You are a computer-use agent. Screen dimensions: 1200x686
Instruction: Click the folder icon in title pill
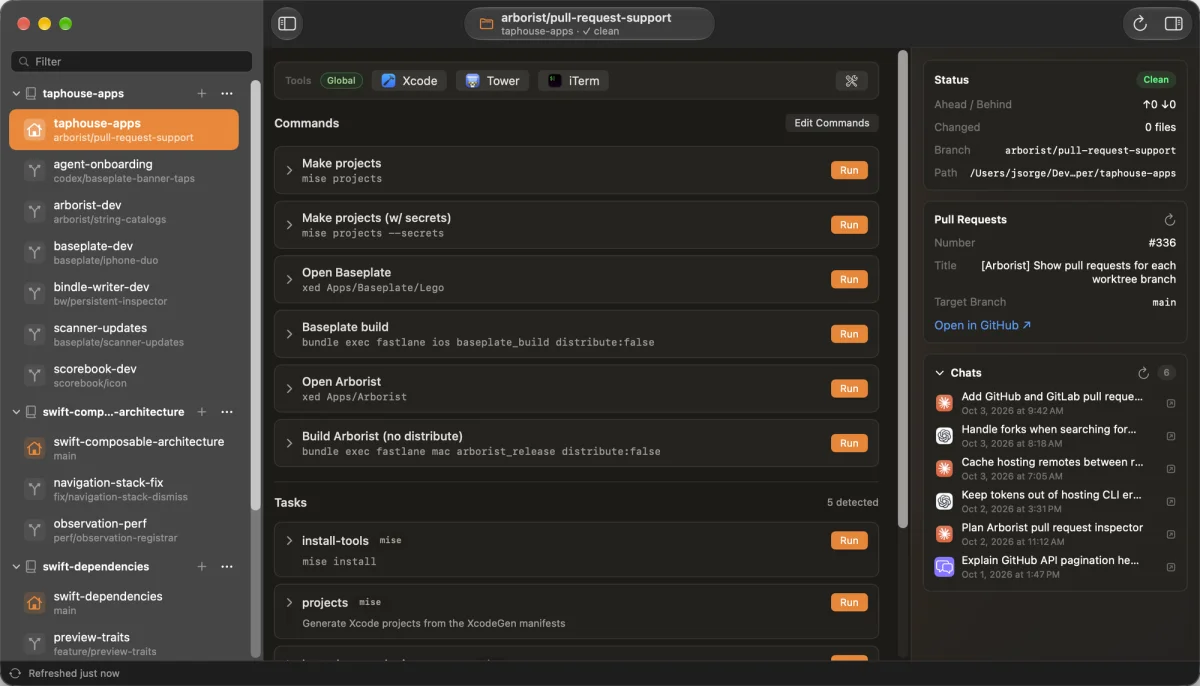tap(487, 24)
